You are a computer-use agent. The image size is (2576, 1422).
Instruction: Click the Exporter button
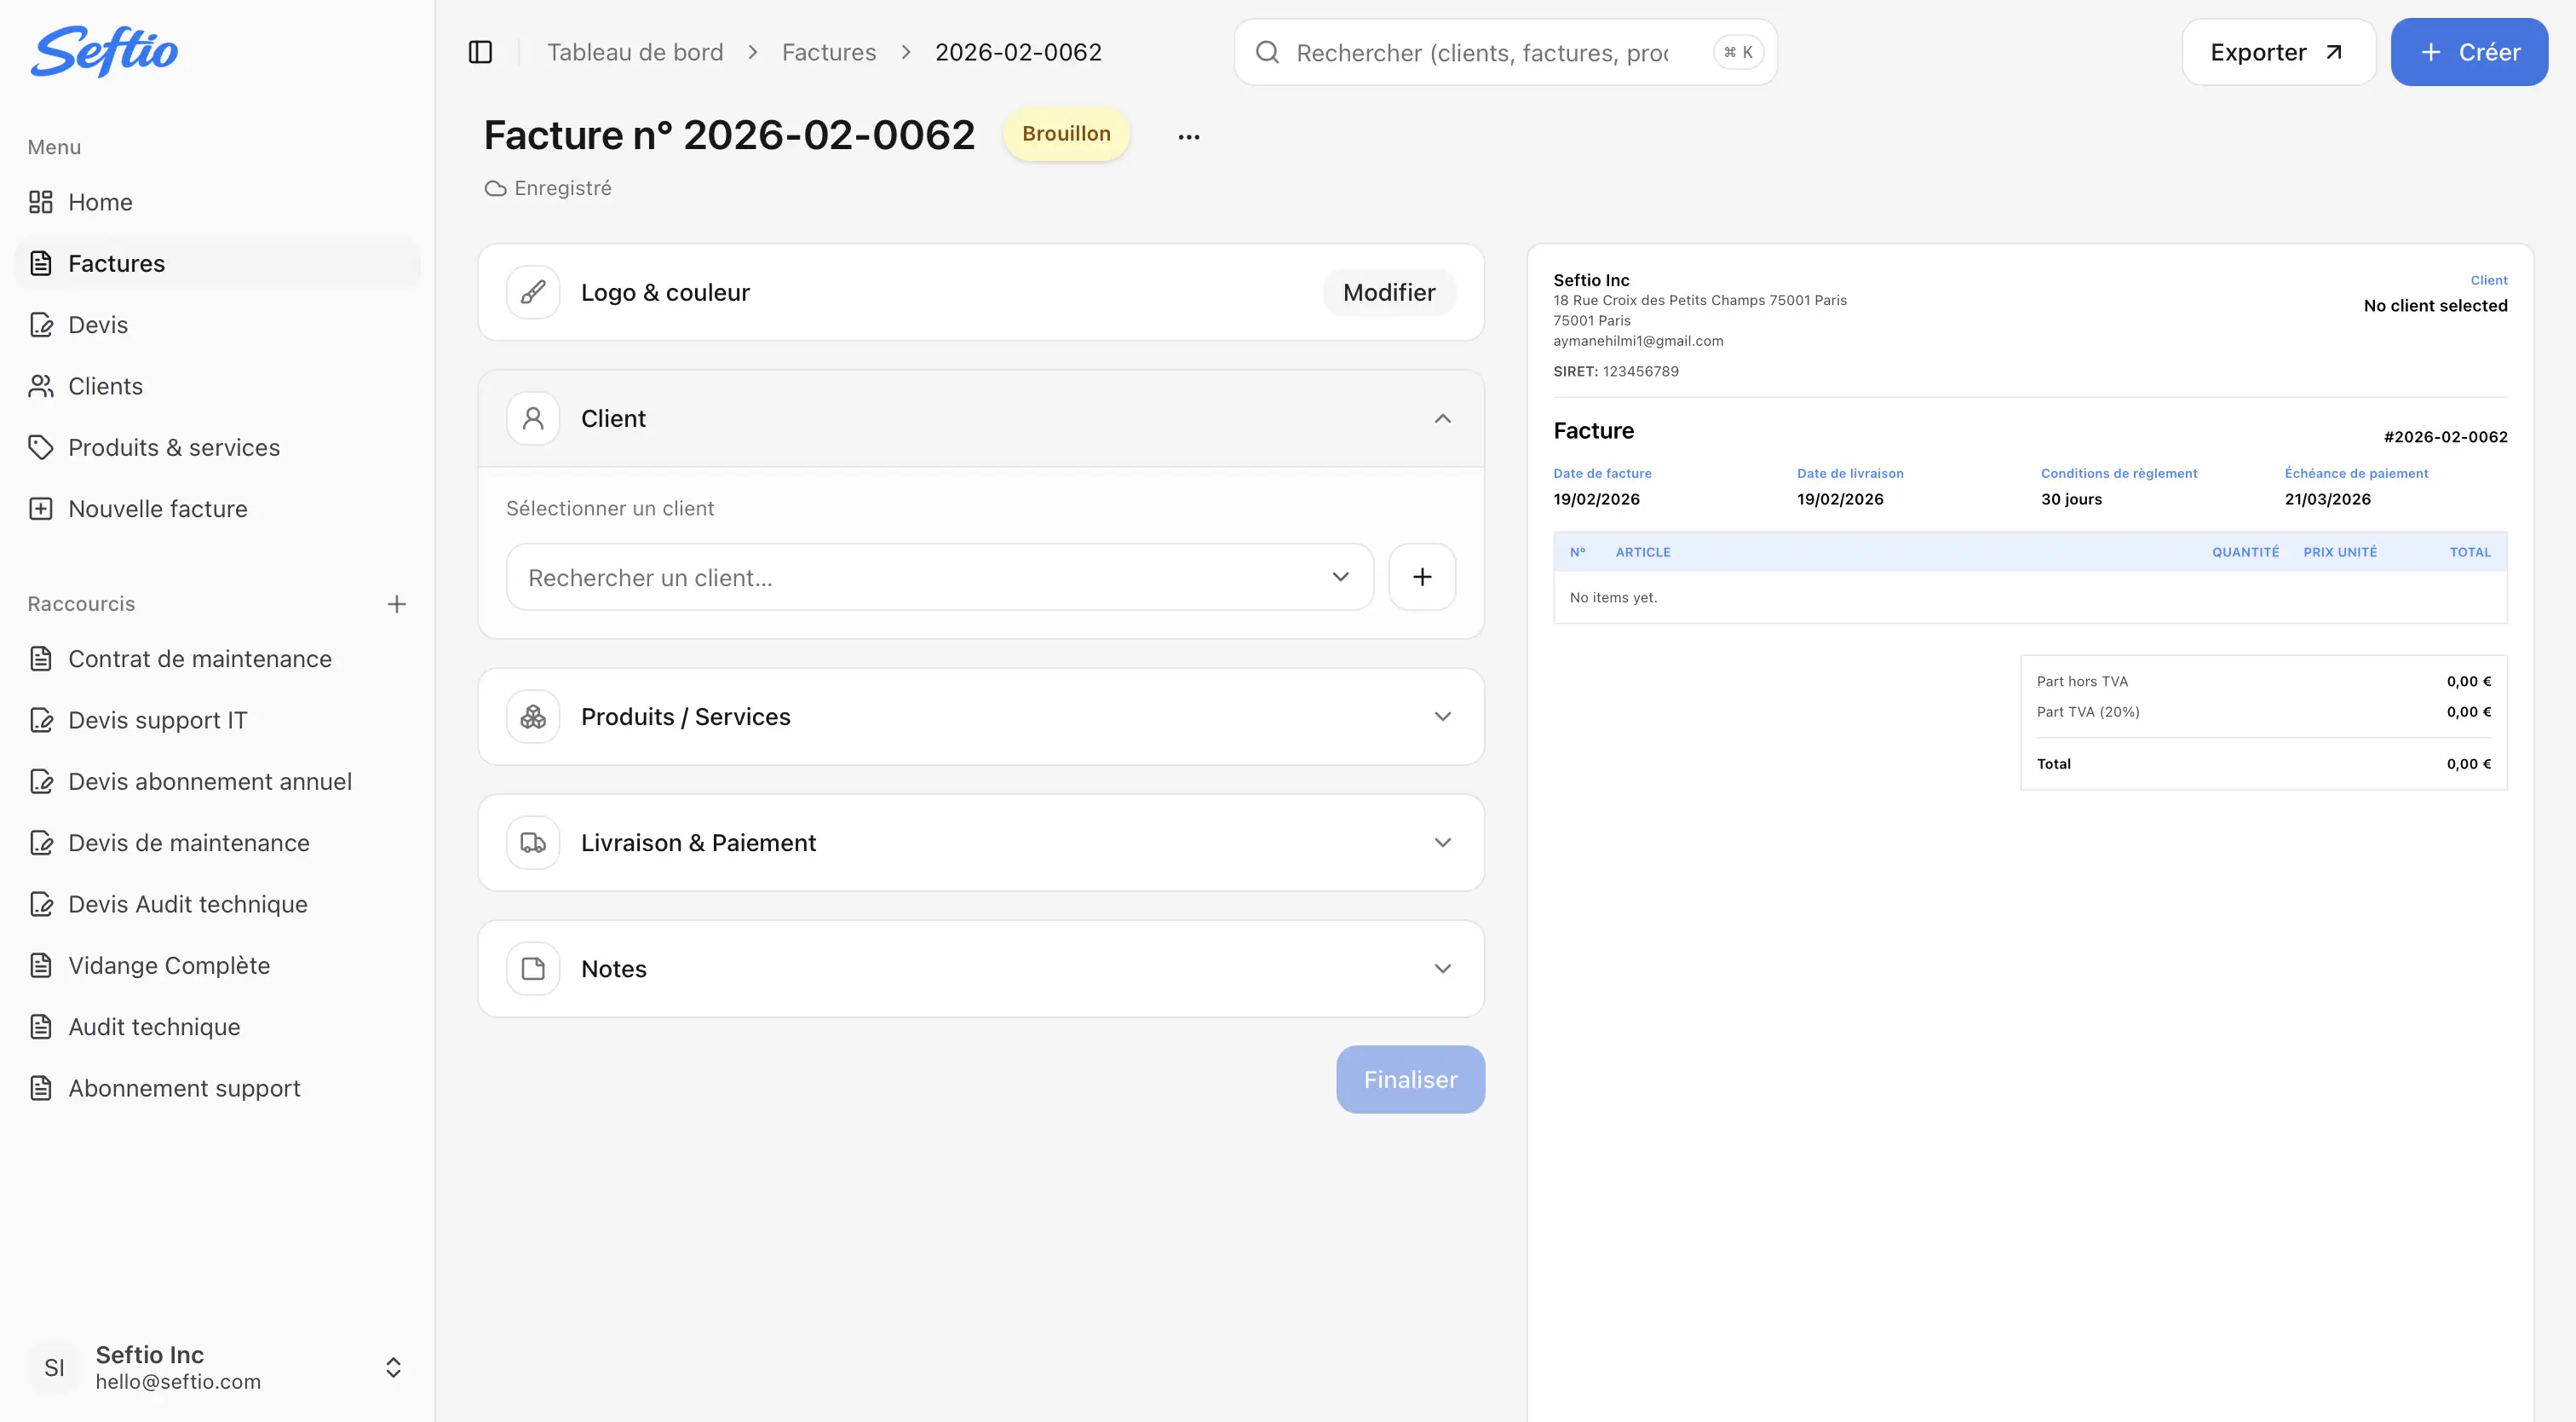(x=2278, y=51)
